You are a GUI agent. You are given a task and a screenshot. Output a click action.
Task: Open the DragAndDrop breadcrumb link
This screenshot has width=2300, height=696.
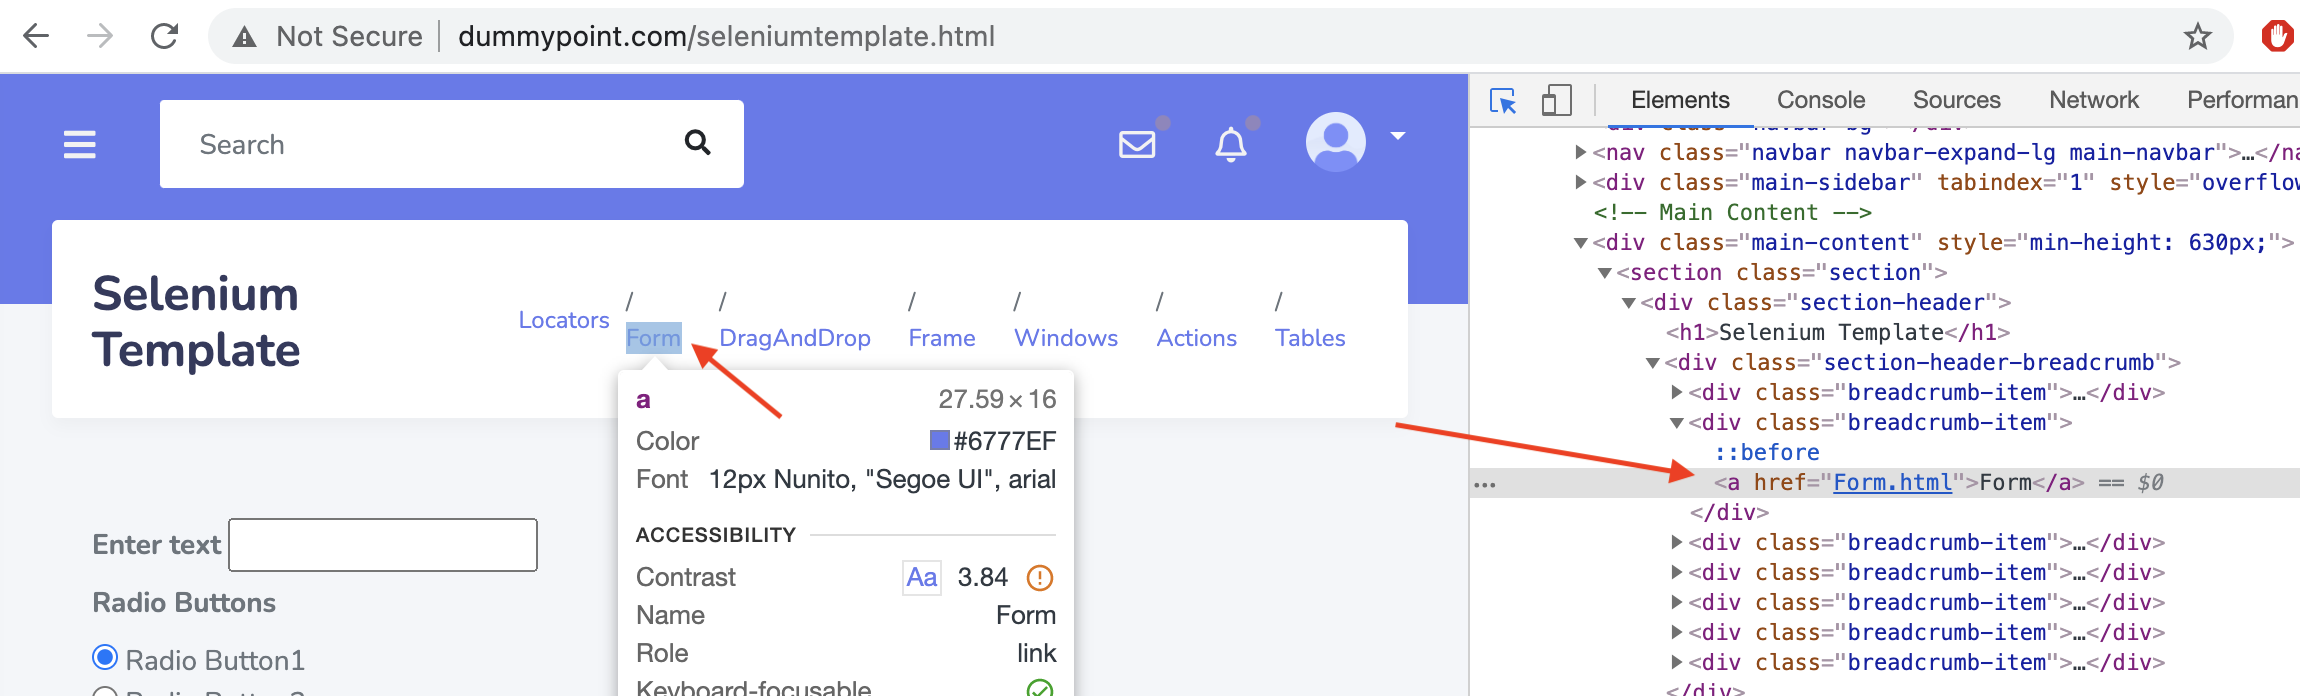(794, 338)
